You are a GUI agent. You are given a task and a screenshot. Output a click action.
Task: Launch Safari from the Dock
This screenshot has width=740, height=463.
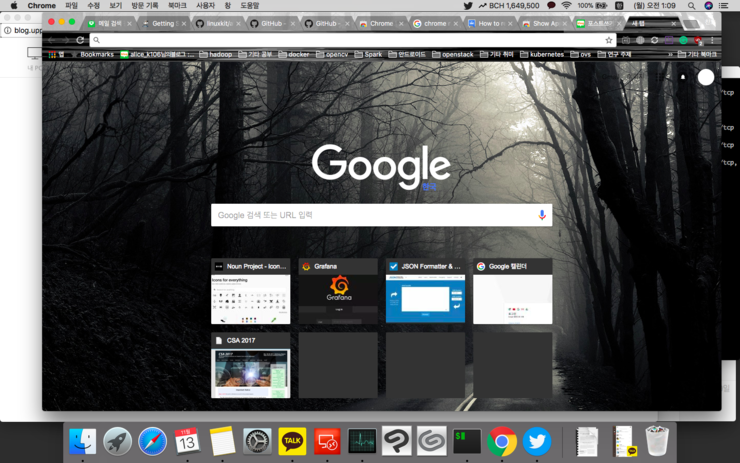[x=152, y=441]
